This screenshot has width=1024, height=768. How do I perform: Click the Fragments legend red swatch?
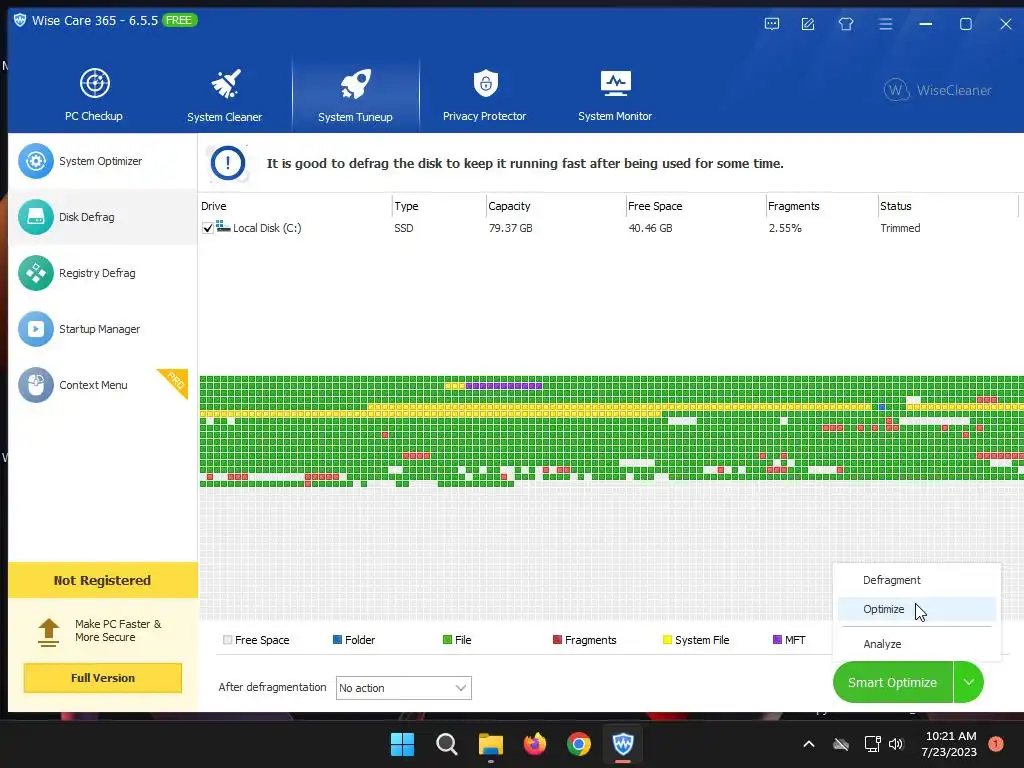(x=558, y=640)
